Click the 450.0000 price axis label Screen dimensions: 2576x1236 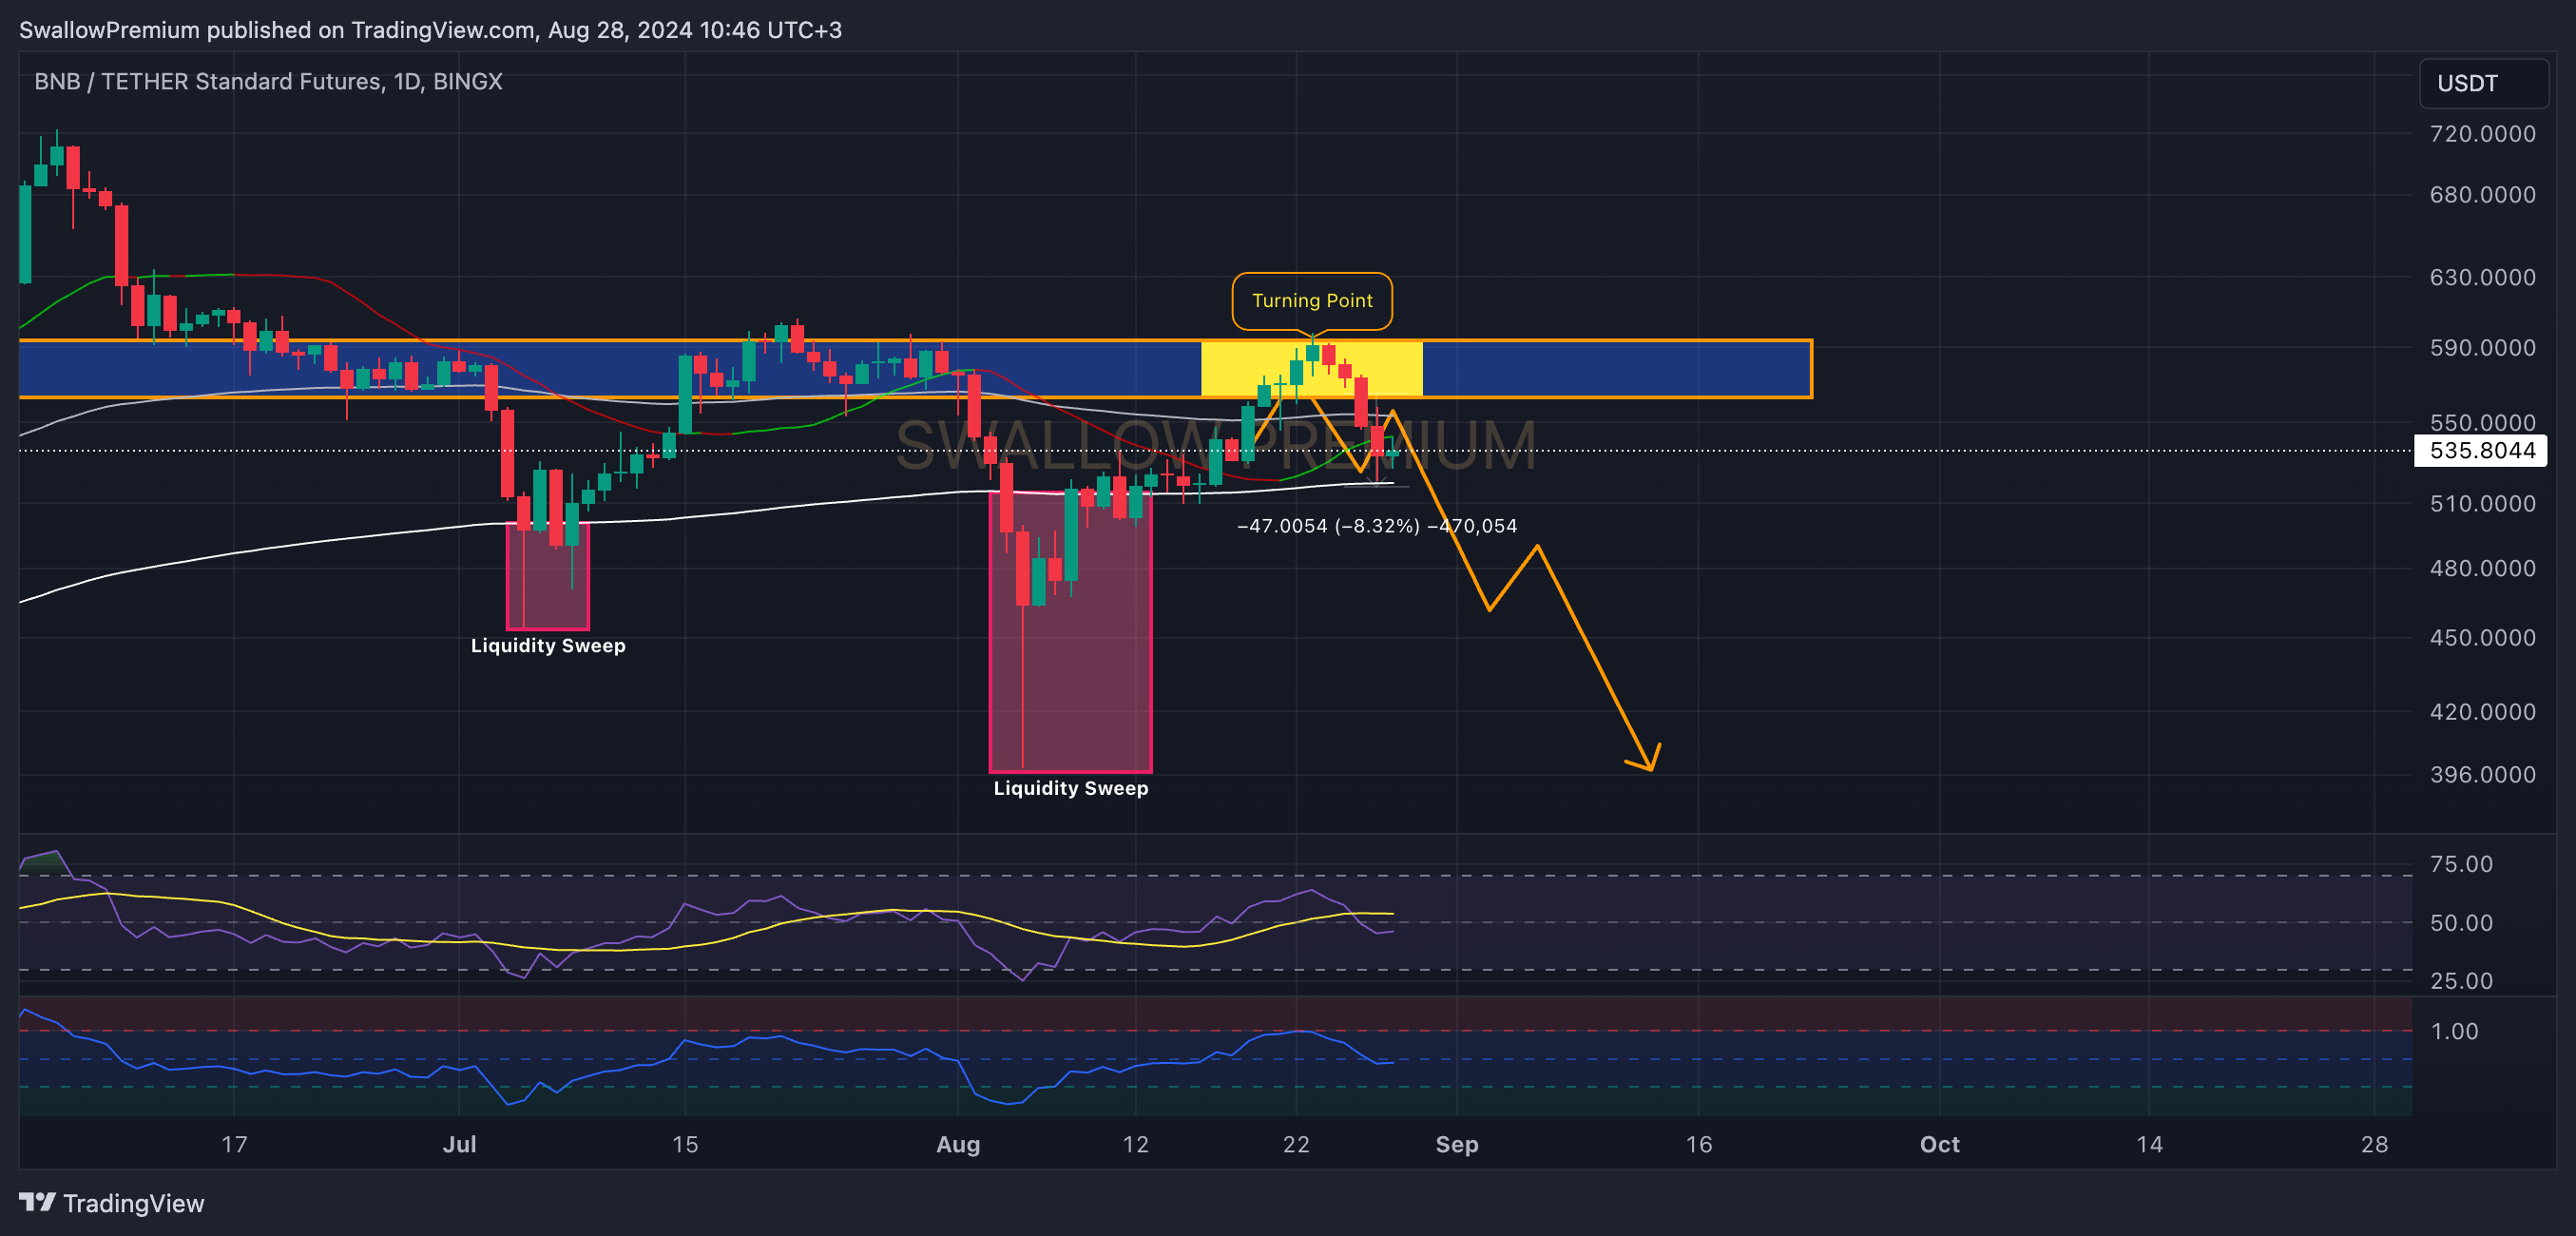2482,638
